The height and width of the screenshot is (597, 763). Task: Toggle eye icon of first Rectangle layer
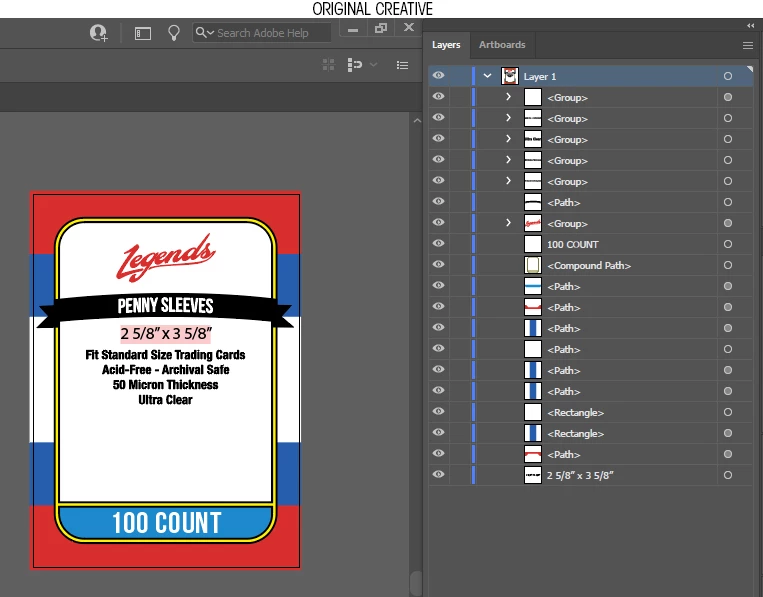tap(438, 411)
